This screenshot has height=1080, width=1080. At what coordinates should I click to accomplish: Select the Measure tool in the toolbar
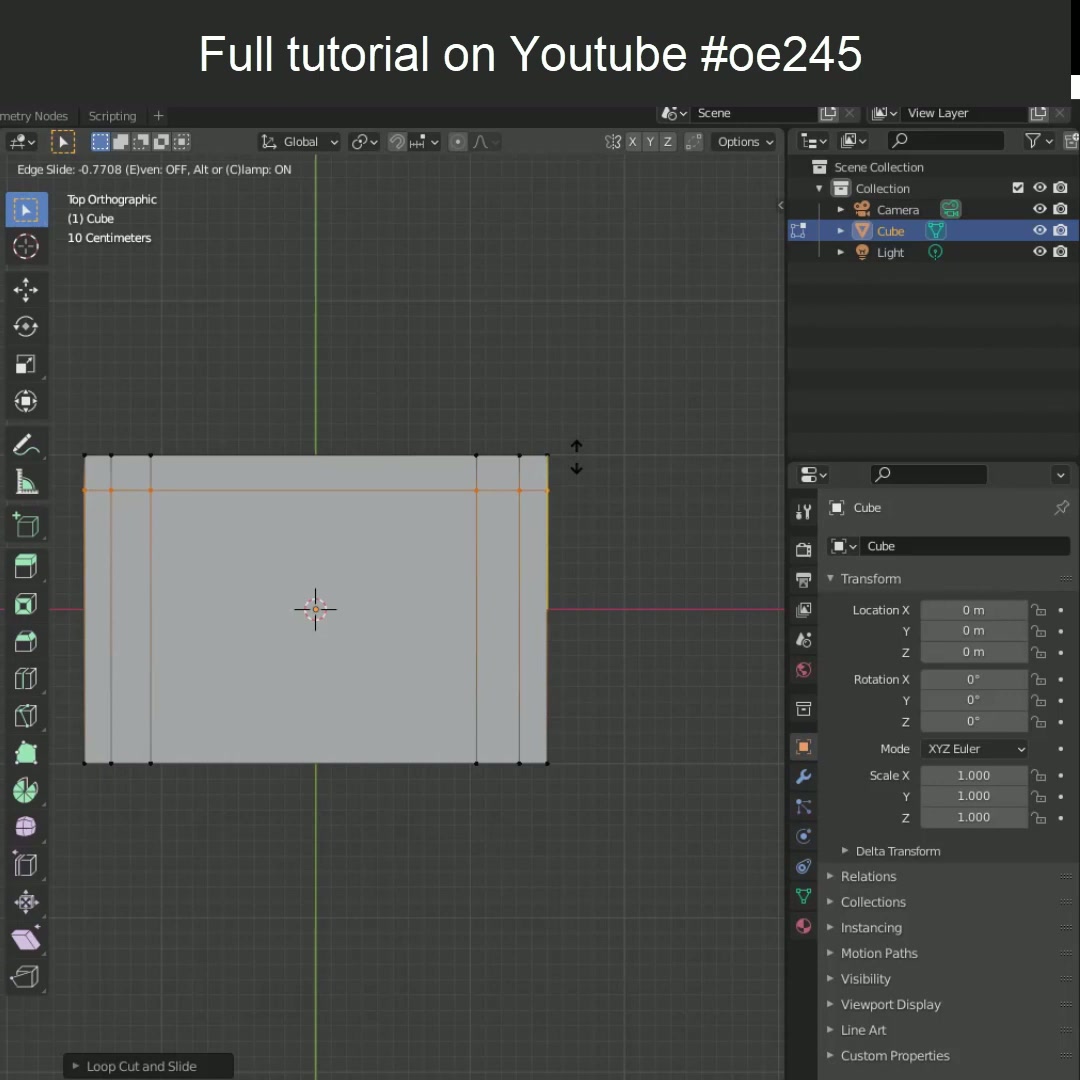pos(27,481)
